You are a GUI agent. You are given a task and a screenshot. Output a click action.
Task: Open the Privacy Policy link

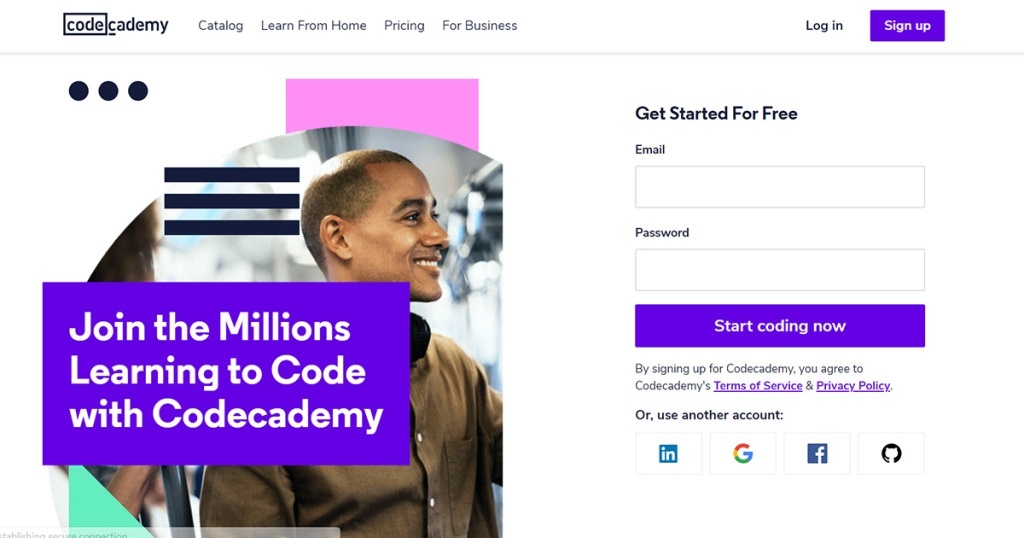(853, 386)
